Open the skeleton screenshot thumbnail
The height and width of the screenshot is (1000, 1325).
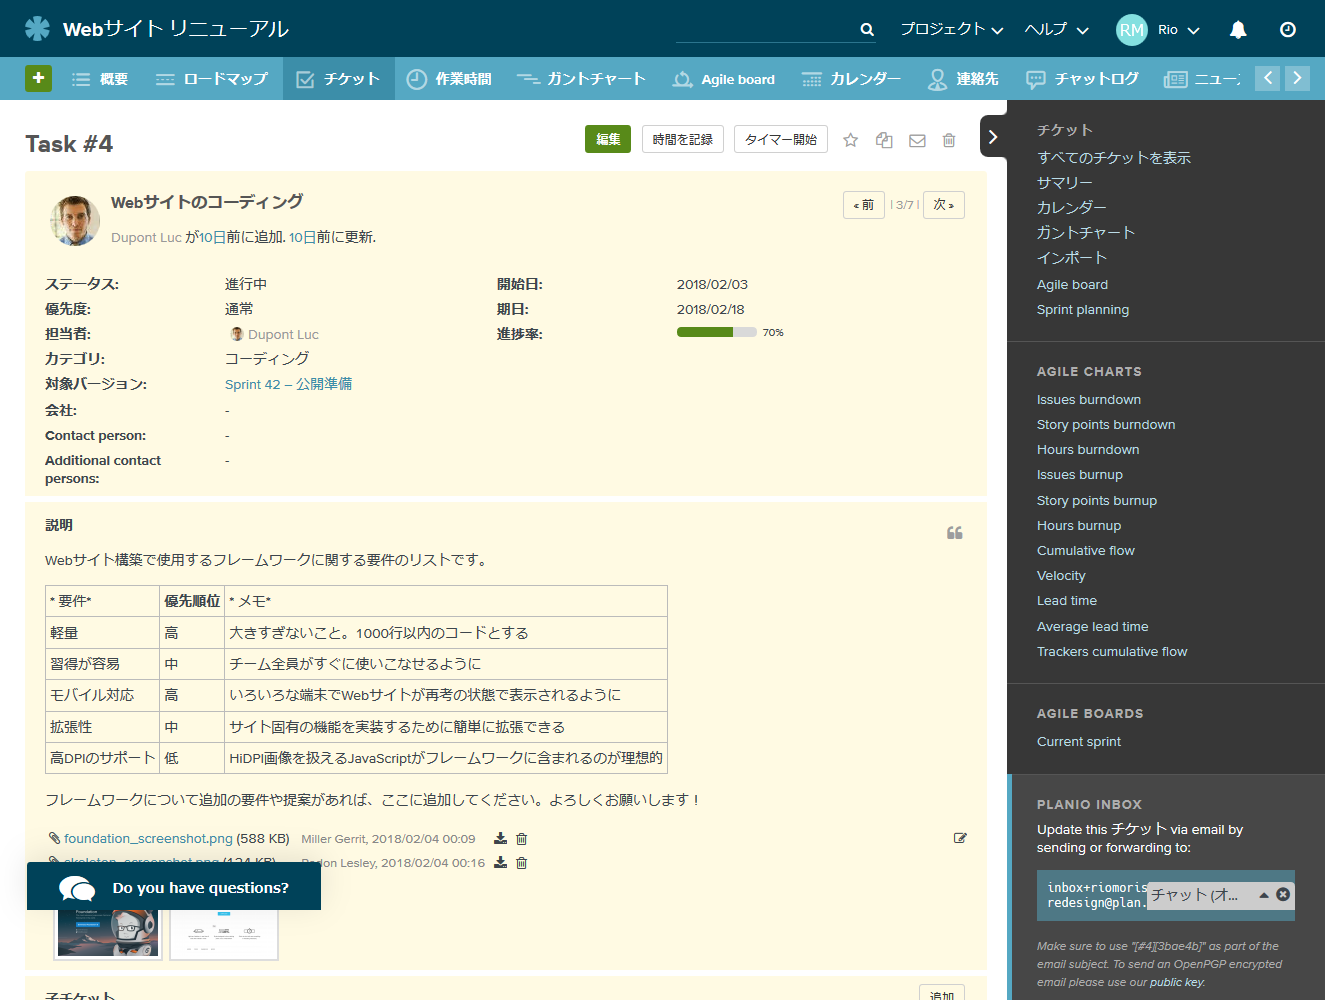(x=224, y=933)
